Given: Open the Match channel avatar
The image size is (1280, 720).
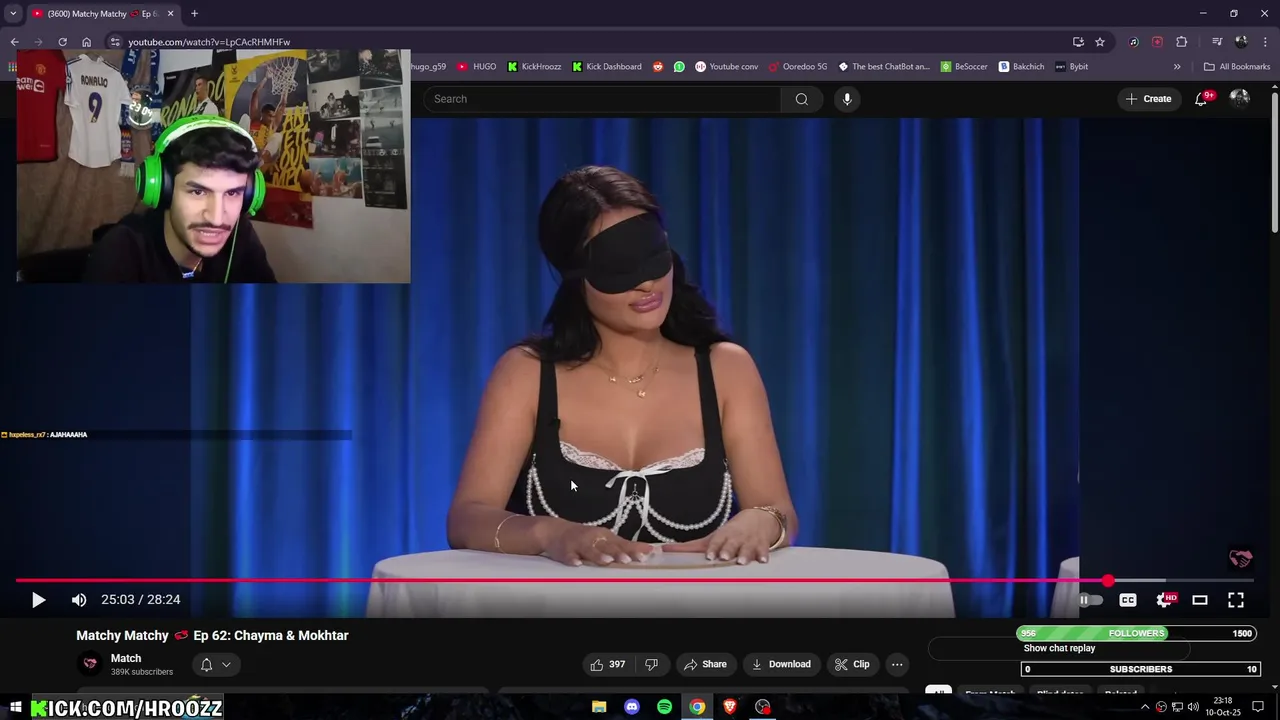Looking at the screenshot, I should click(x=90, y=664).
